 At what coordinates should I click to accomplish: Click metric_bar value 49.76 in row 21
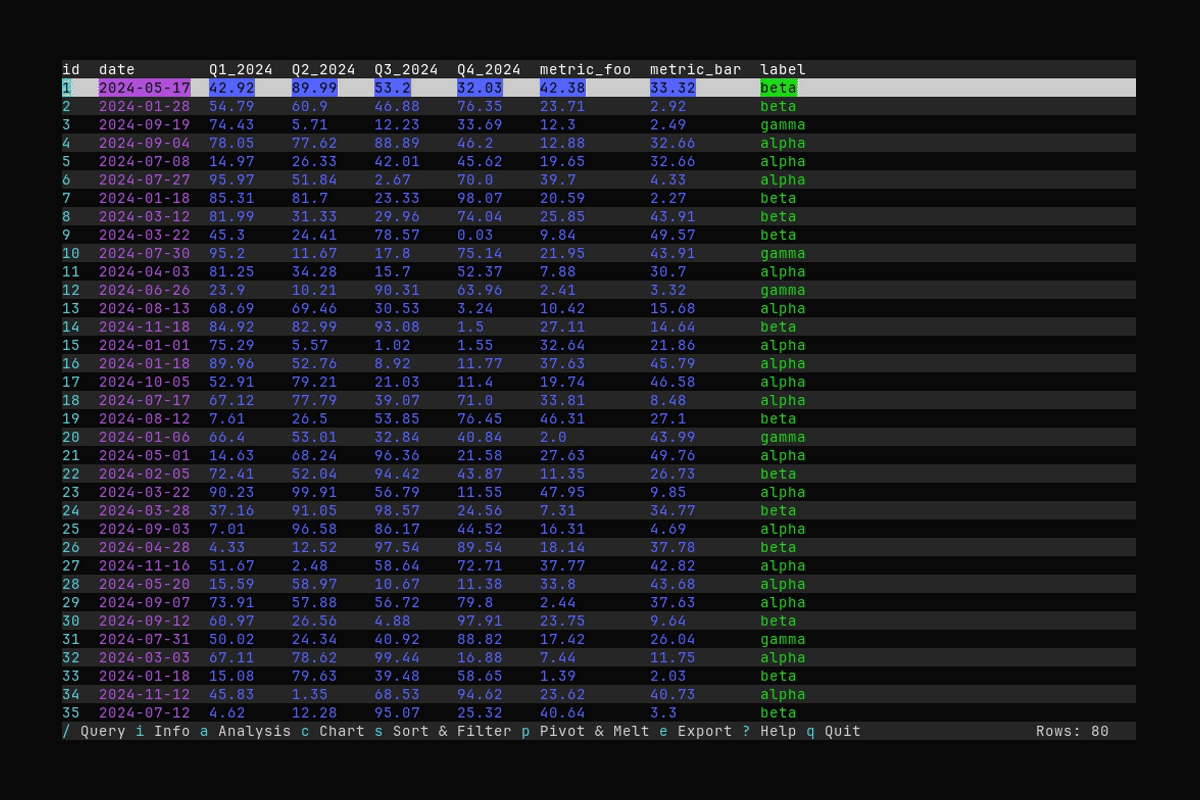[x=672, y=455]
